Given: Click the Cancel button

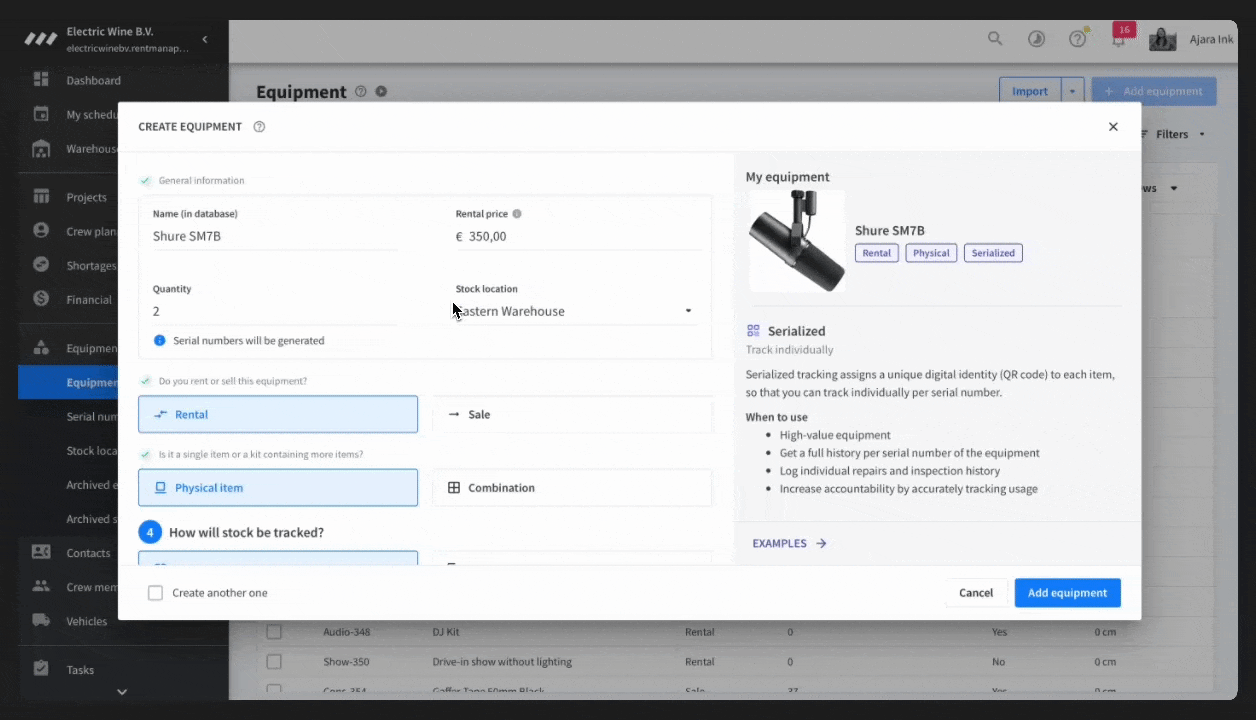Looking at the screenshot, I should tap(976, 593).
